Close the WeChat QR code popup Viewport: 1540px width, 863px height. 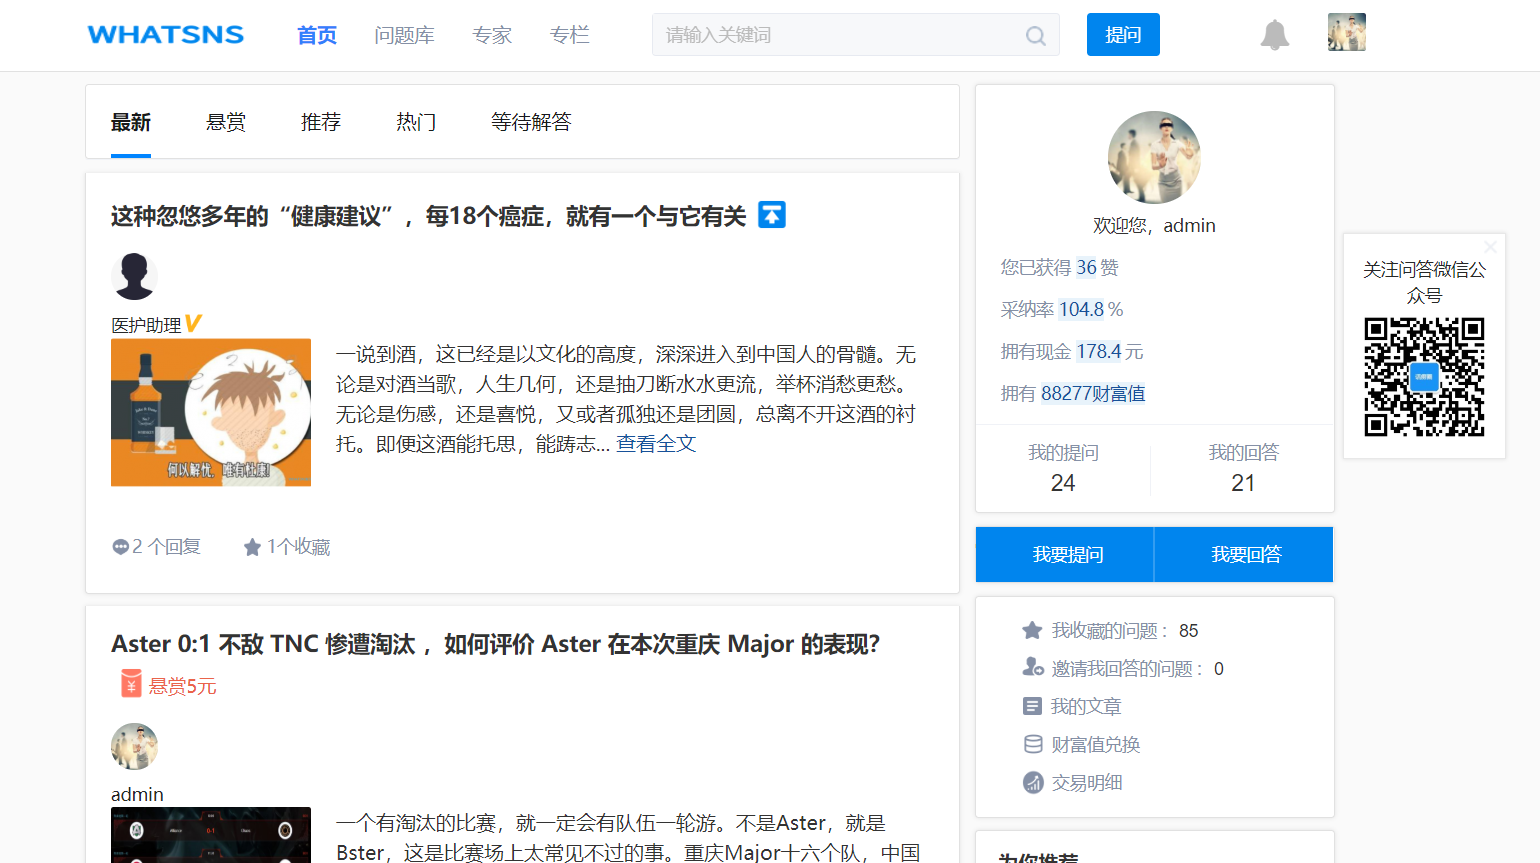pos(1490,246)
